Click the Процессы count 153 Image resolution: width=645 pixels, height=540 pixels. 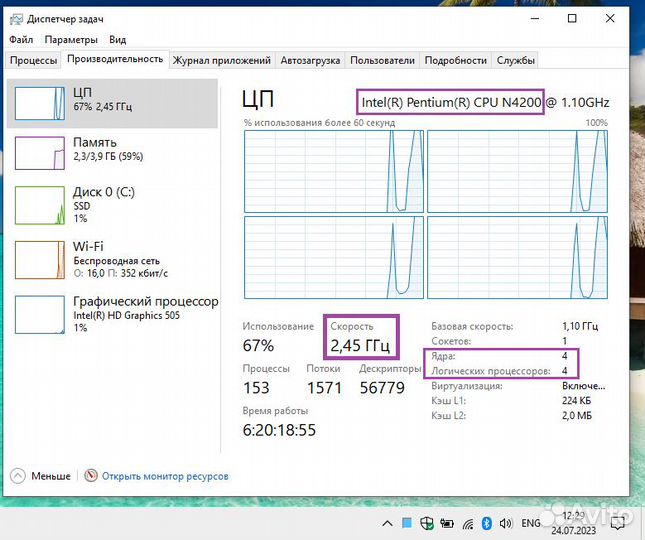click(x=256, y=388)
